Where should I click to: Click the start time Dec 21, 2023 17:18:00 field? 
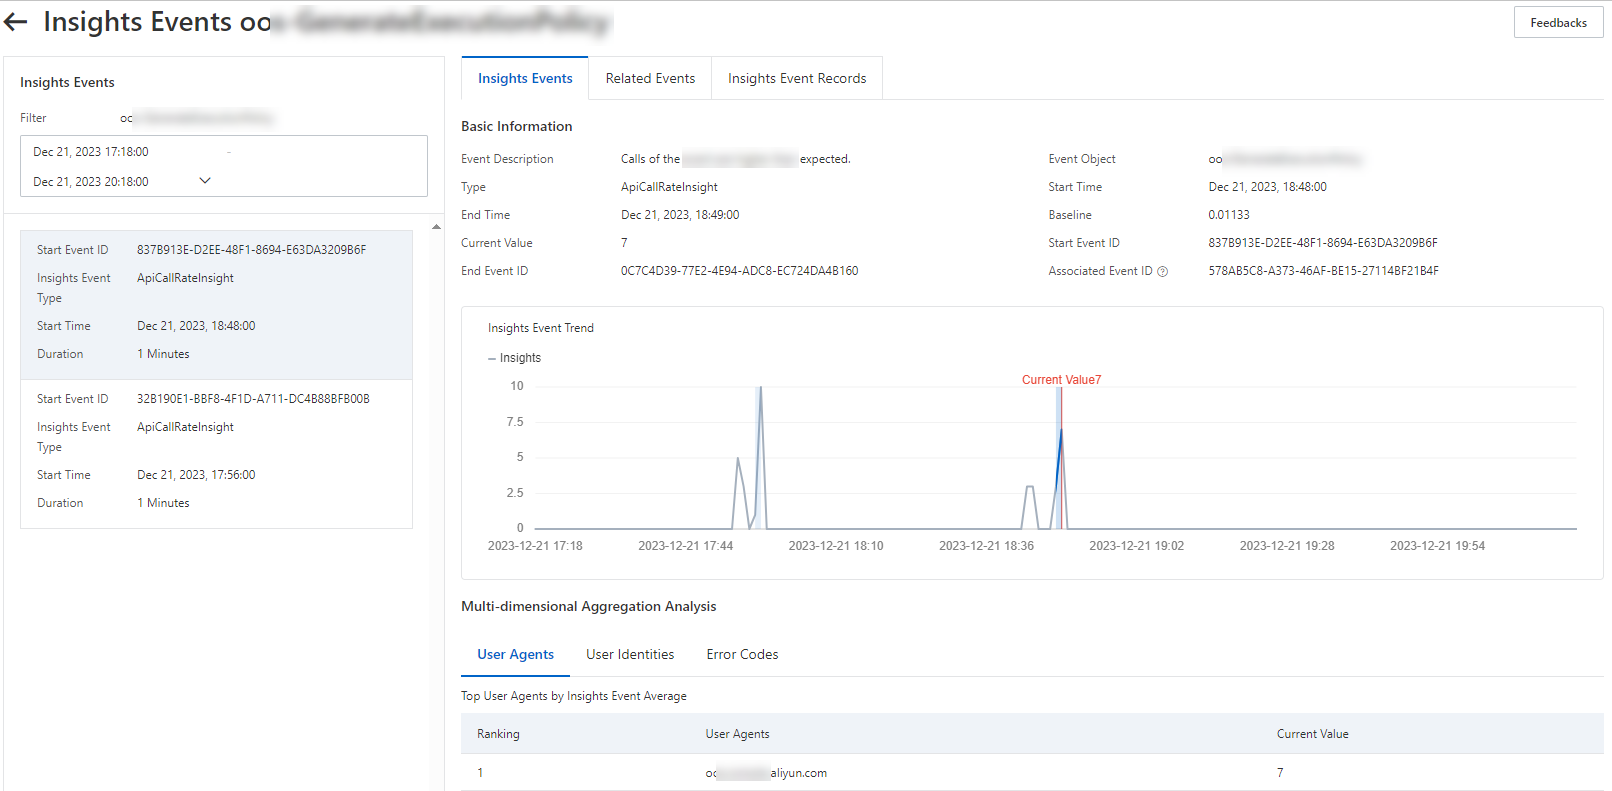click(91, 152)
